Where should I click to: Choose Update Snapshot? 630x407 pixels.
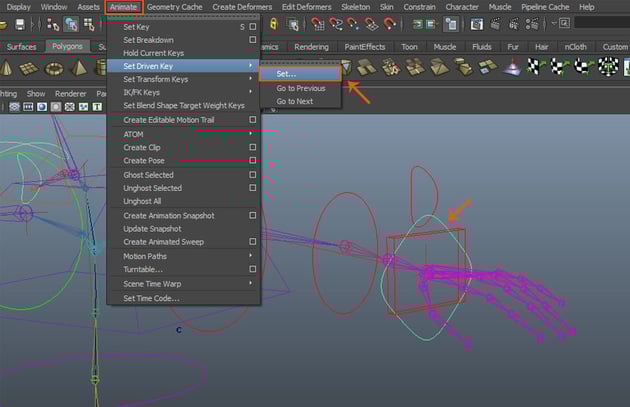[x=184, y=229]
